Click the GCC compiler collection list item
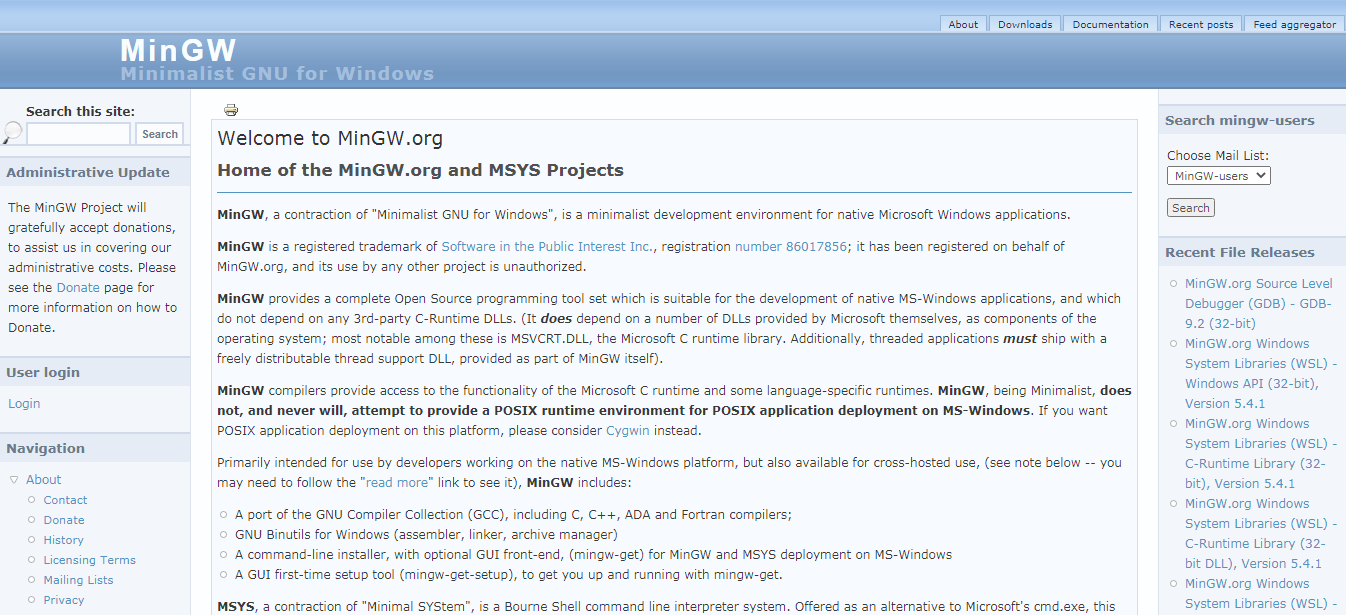This screenshot has height=615, width=1346. [x=513, y=515]
